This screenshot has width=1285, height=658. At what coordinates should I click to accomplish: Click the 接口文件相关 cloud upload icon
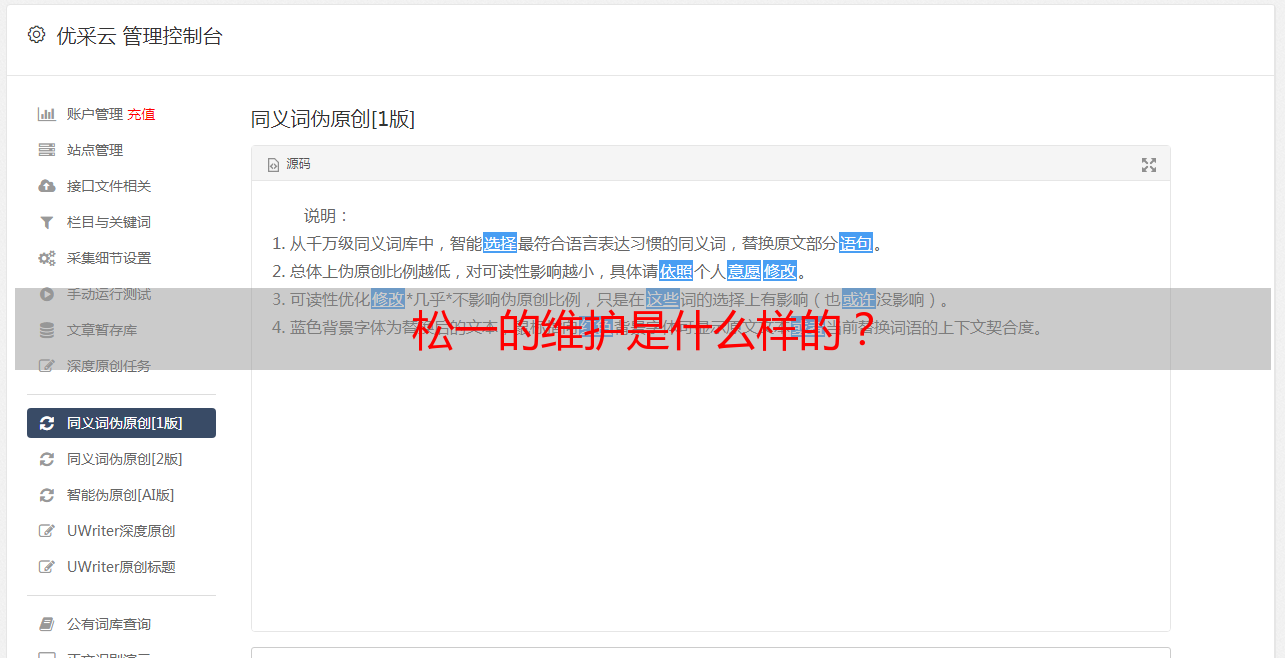click(46, 186)
